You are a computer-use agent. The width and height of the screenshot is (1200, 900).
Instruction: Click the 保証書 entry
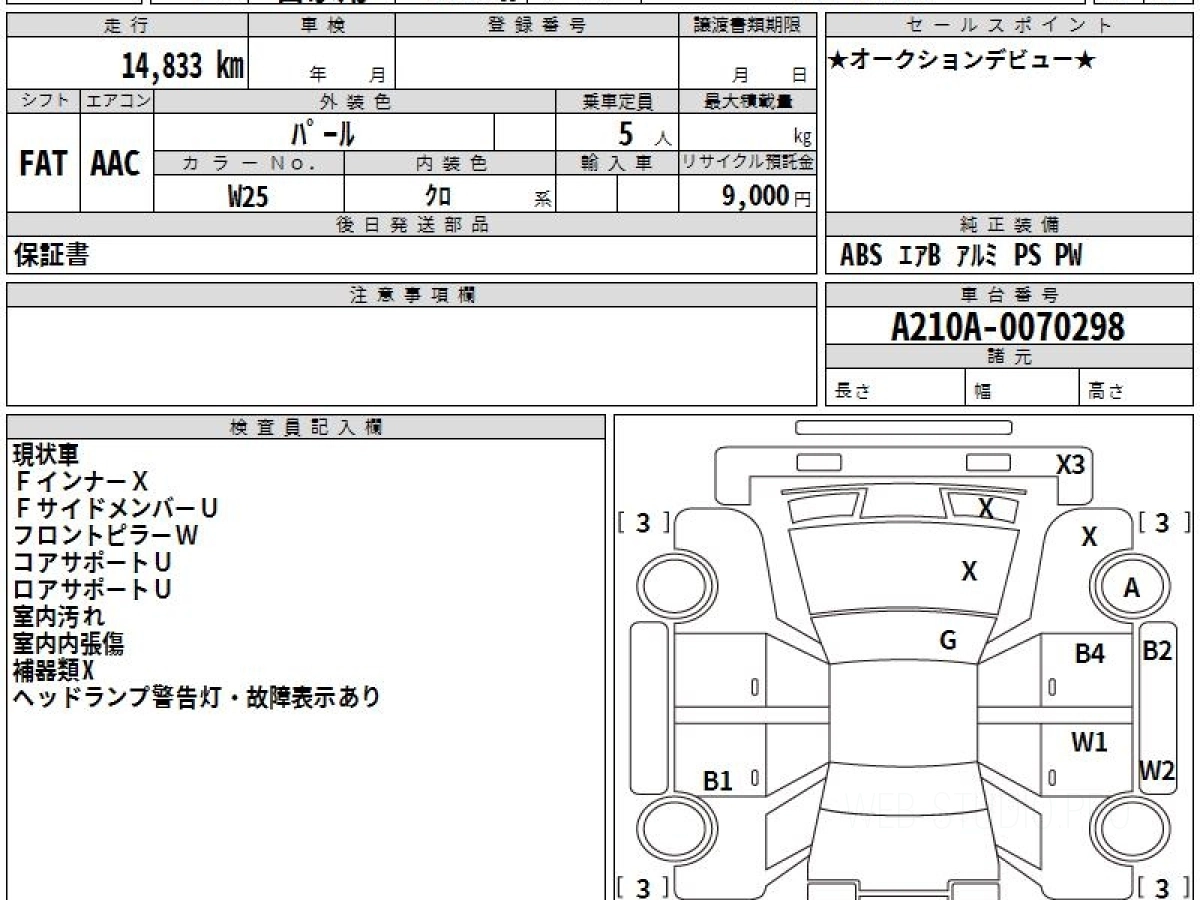52,255
